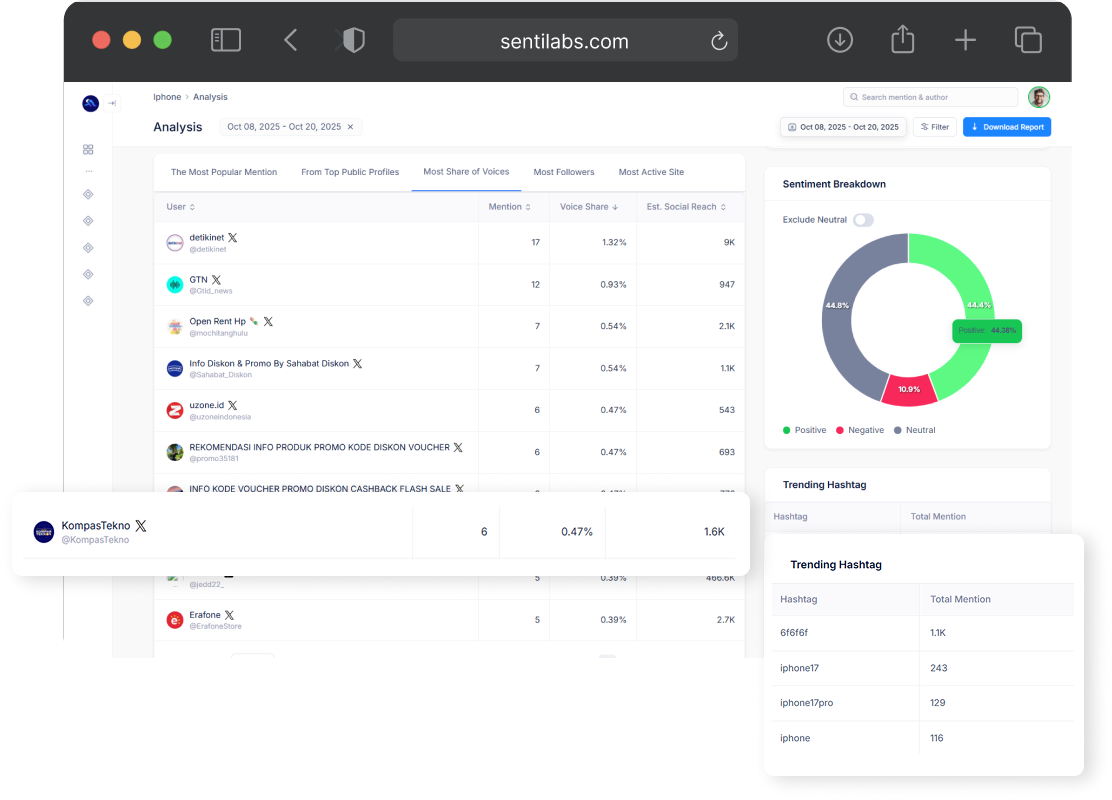Click the browser share icon
Image resolution: width=1112 pixels, height=800 pixels.
coord(902,40)
